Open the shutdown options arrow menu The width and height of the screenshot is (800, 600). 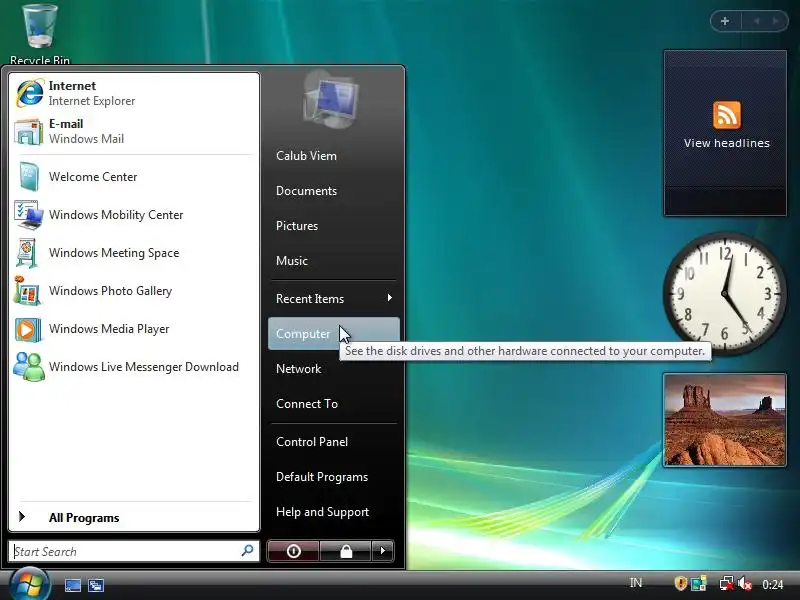click(383, 551)
